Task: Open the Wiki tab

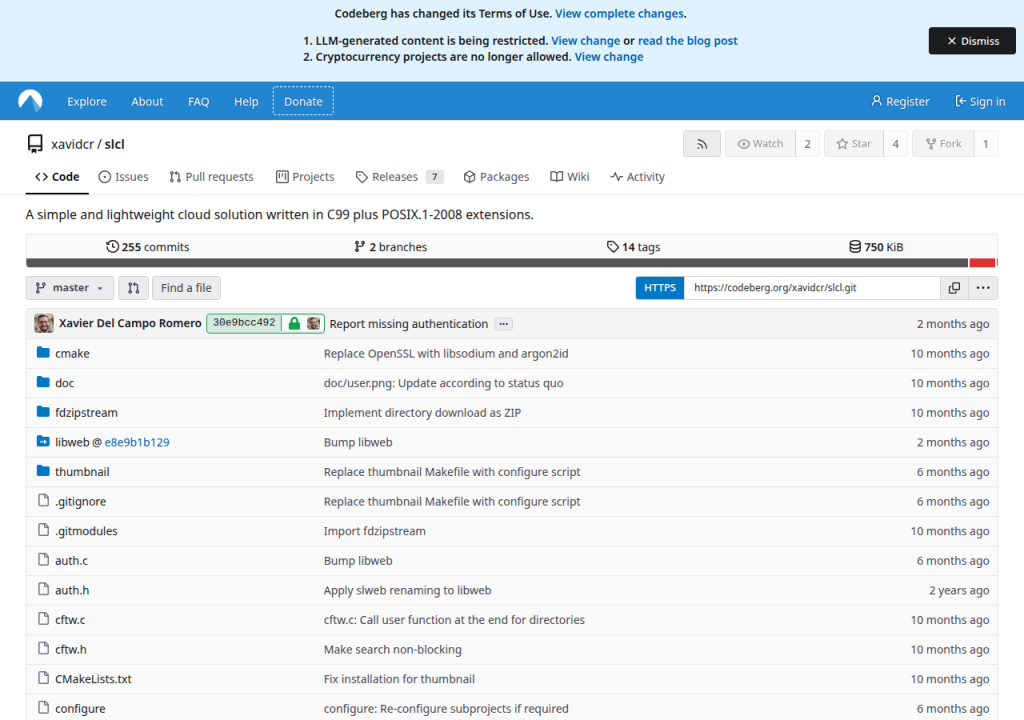Action: [x=569, y=177]
